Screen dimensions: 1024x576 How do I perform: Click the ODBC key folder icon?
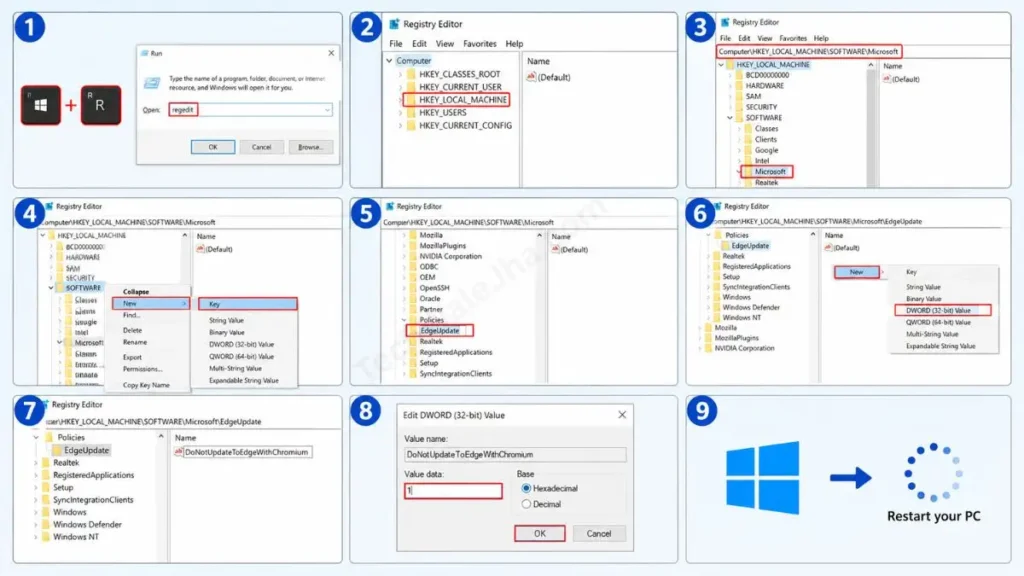[x=412, y=266]
